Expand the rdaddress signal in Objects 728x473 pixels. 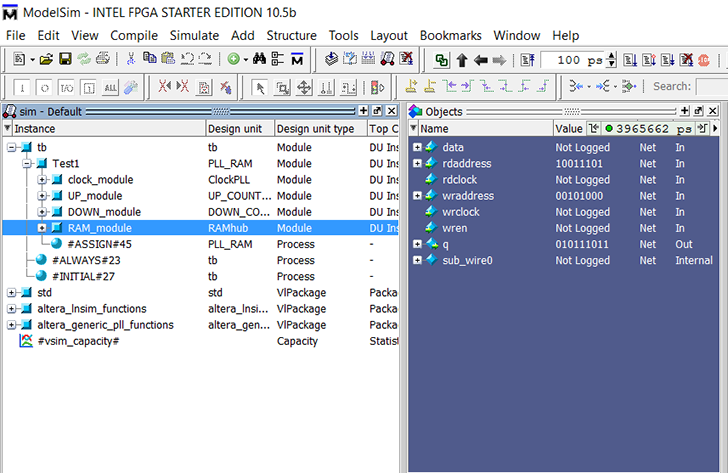417,164
